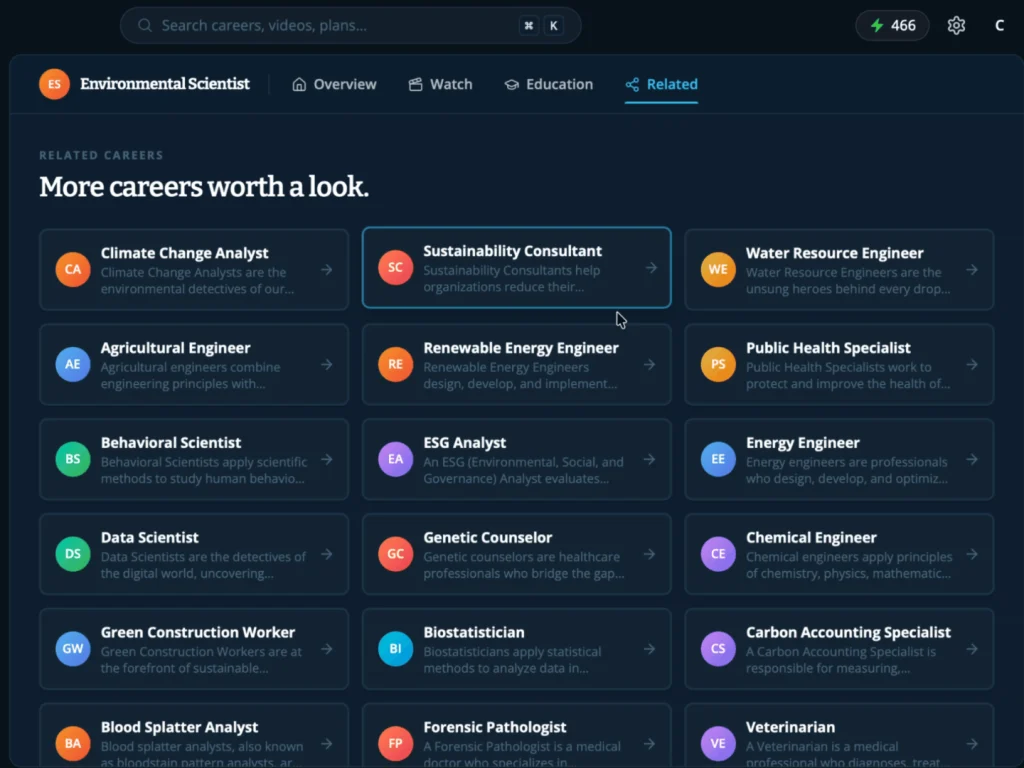Click the arrow on Sustainability Consultant card

(651, 268)
